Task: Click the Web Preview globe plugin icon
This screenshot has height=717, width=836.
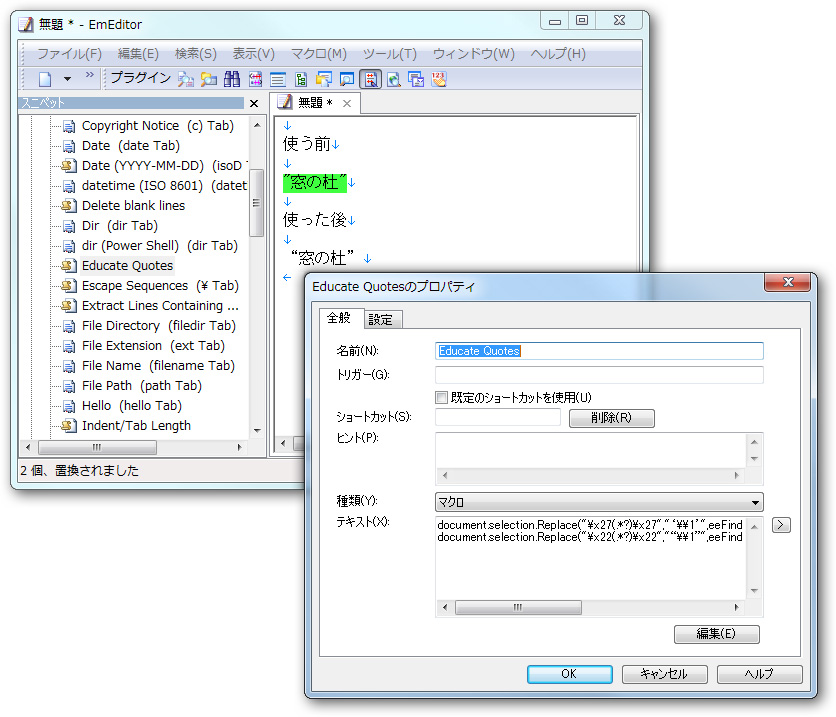Action: pyautogui.click(x=393, y=79)
